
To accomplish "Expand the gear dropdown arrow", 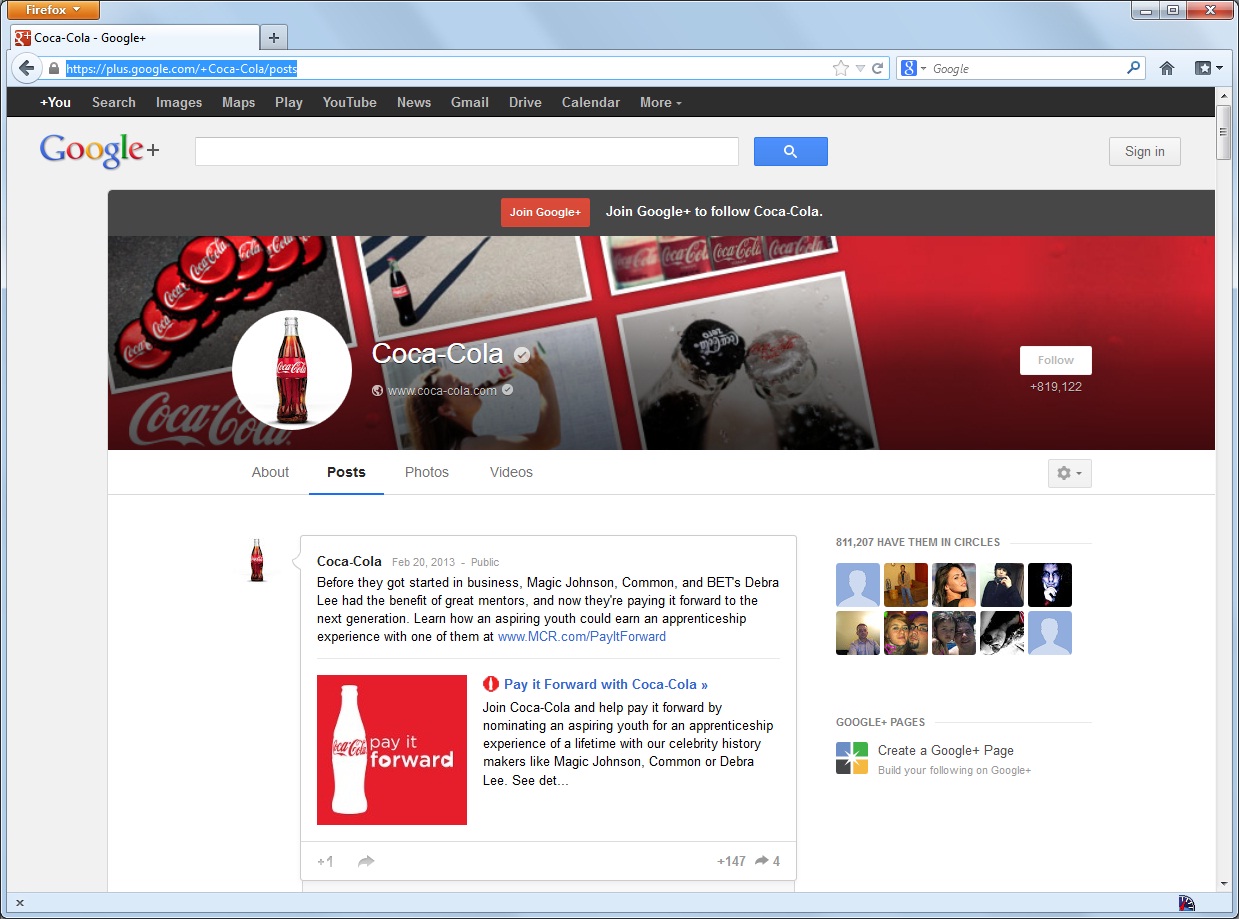I will pyautogui.click(x=1078, y=473).
